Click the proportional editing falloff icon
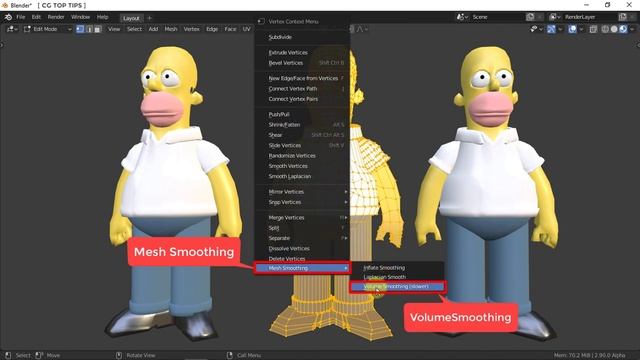 coord(361,29)
